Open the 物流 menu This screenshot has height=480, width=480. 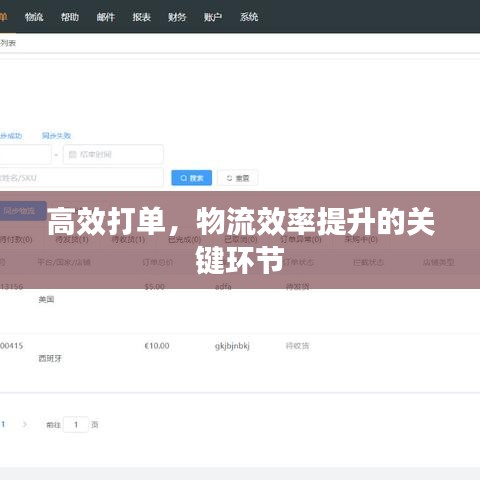point(34,17)
